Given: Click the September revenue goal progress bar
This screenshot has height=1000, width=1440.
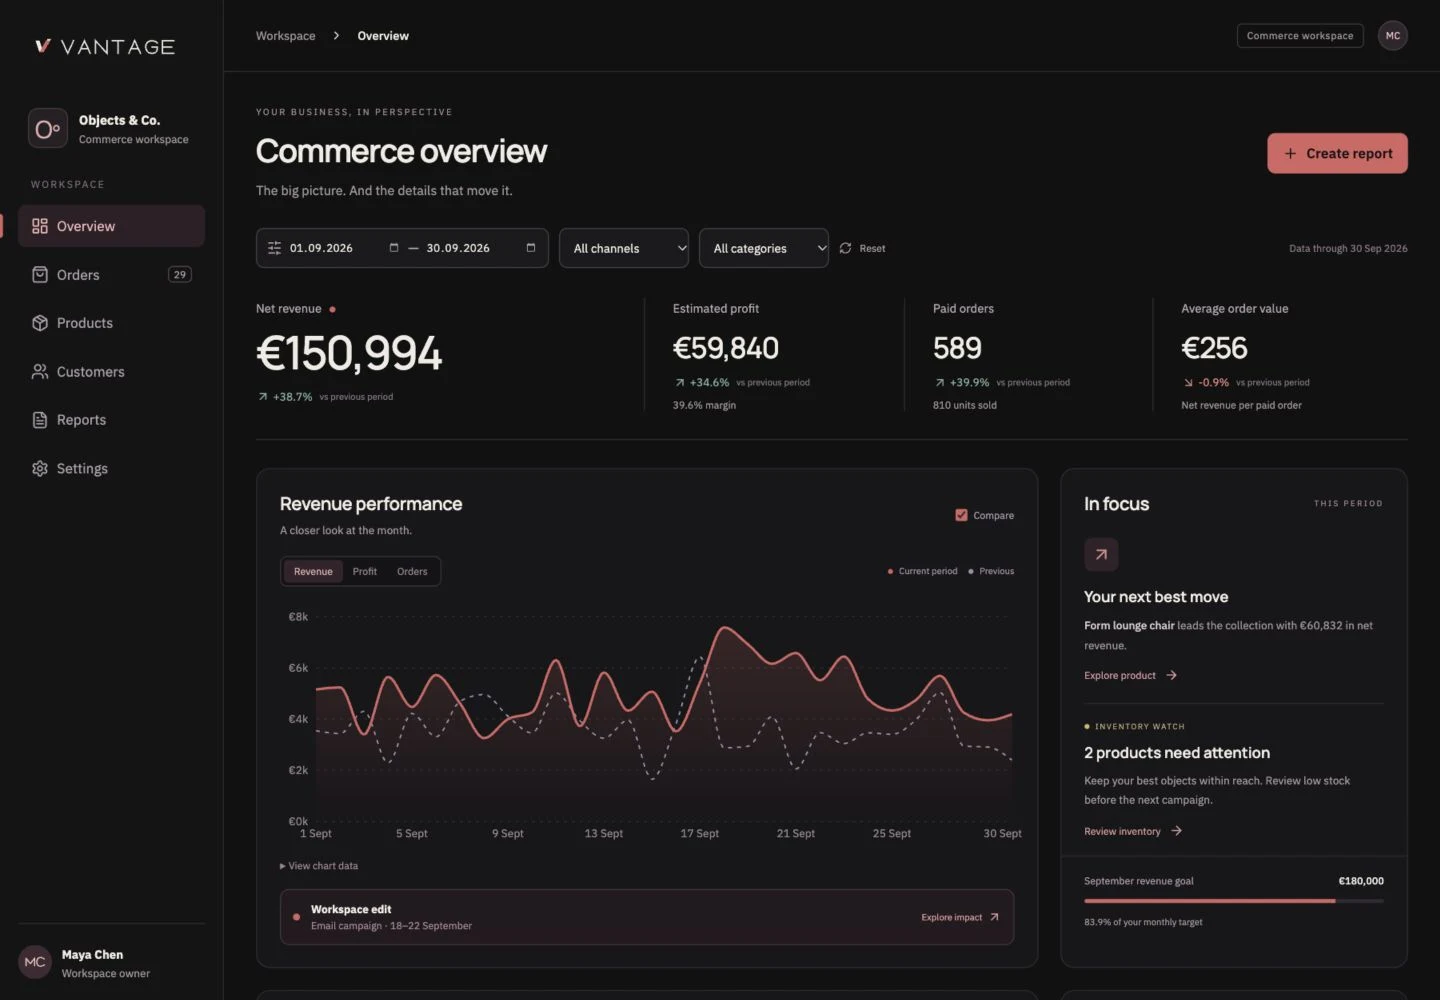Looking at the screenshot, I should [1234, 901].
